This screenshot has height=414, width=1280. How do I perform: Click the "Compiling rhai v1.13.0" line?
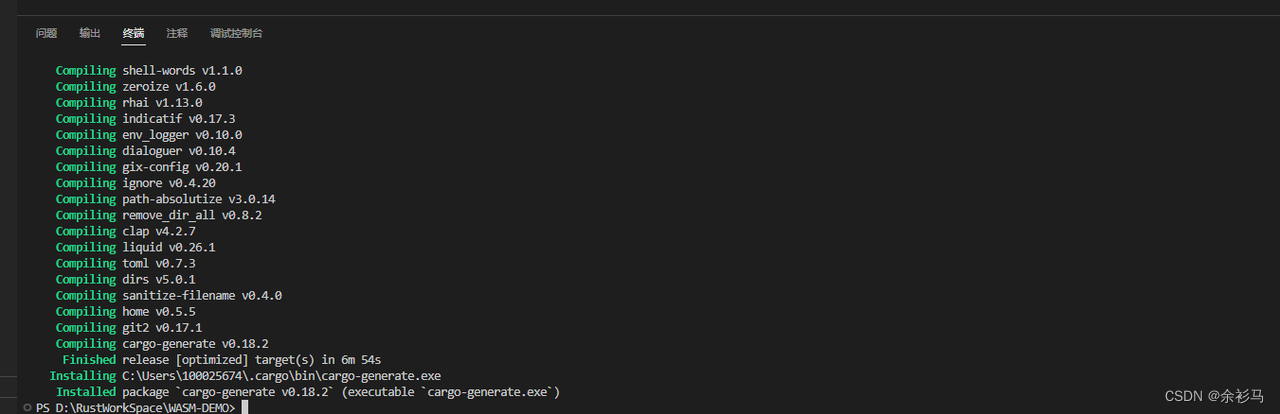point(129,103)
